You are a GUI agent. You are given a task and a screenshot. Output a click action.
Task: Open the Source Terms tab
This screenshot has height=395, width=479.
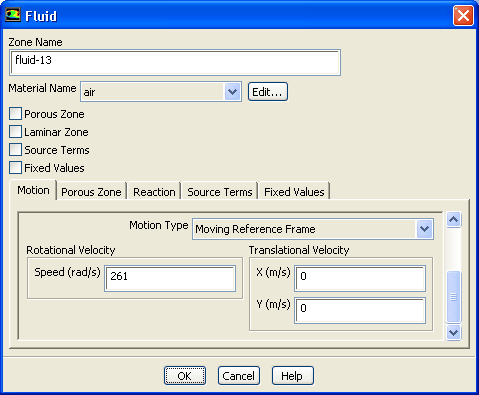click(220, 192)
